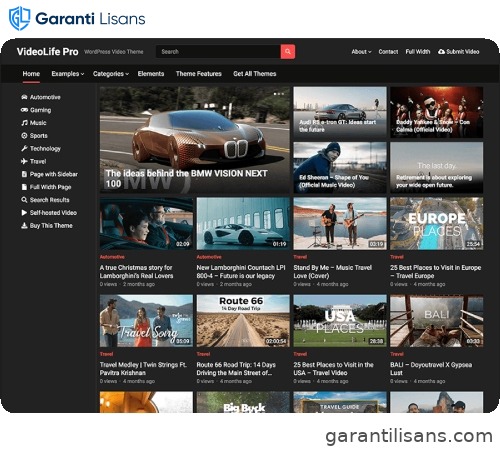Click the Buy This Theme download icon
500x452 pixels.
pyautogui.click(x=24, y=225)
